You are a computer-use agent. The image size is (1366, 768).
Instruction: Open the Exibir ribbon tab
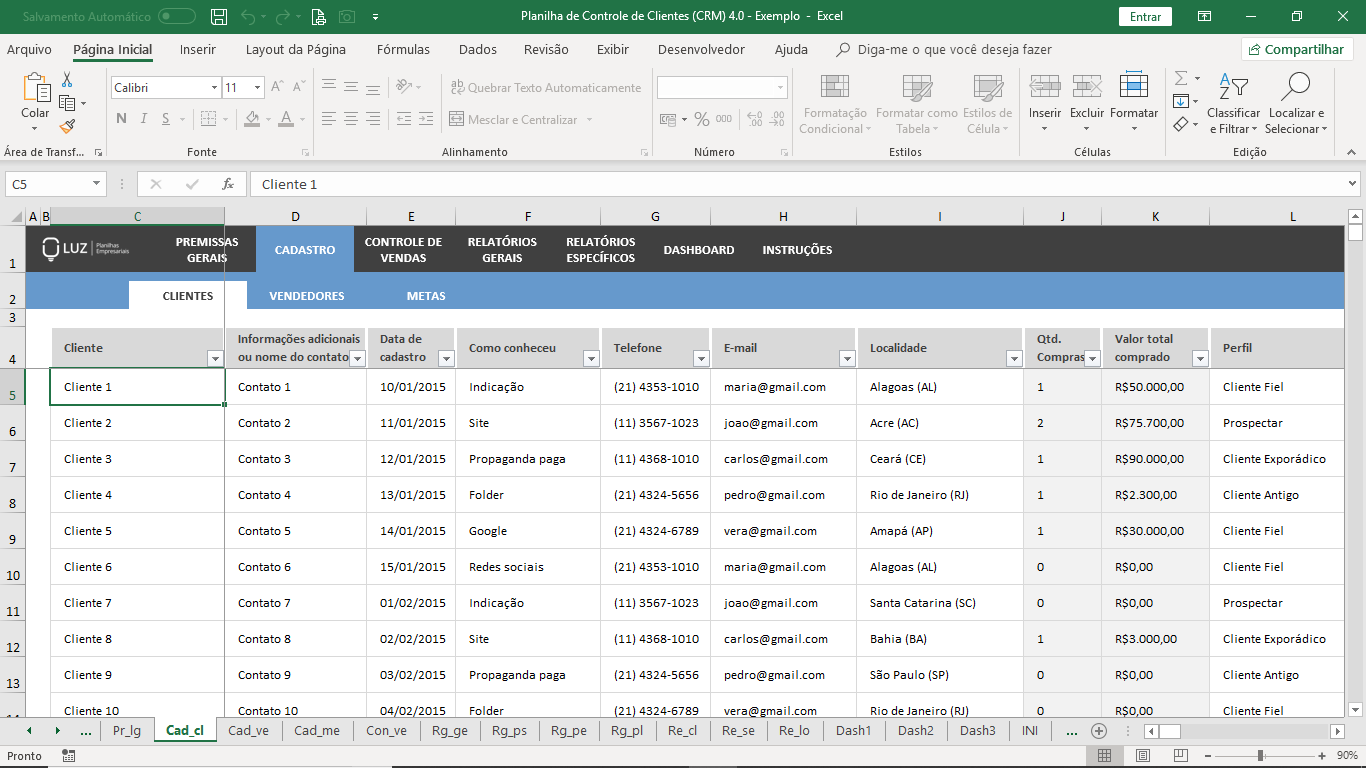(613, 49)
